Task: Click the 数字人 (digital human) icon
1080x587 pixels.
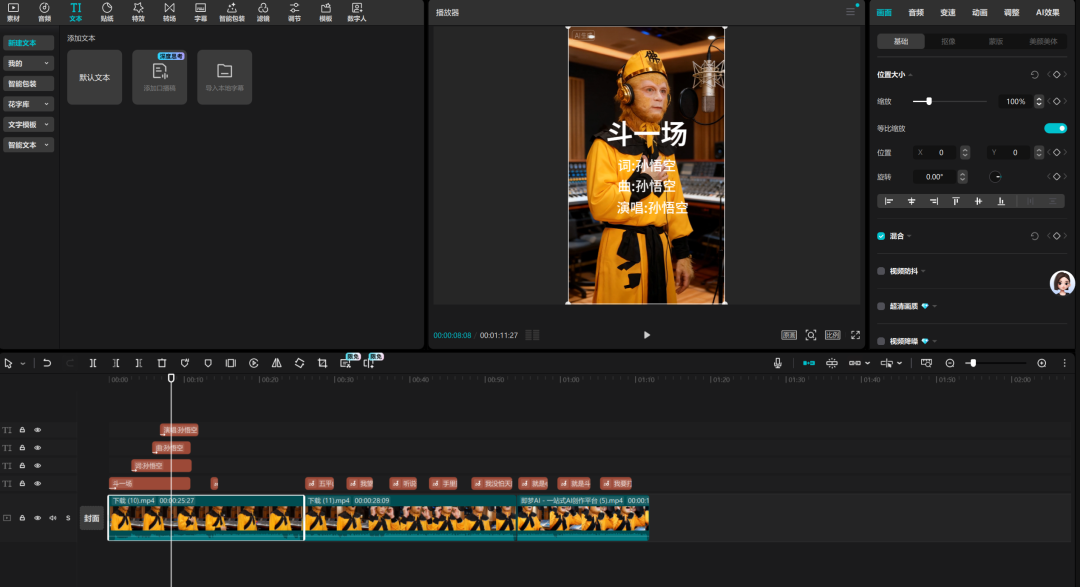Action: coord(356,11)
